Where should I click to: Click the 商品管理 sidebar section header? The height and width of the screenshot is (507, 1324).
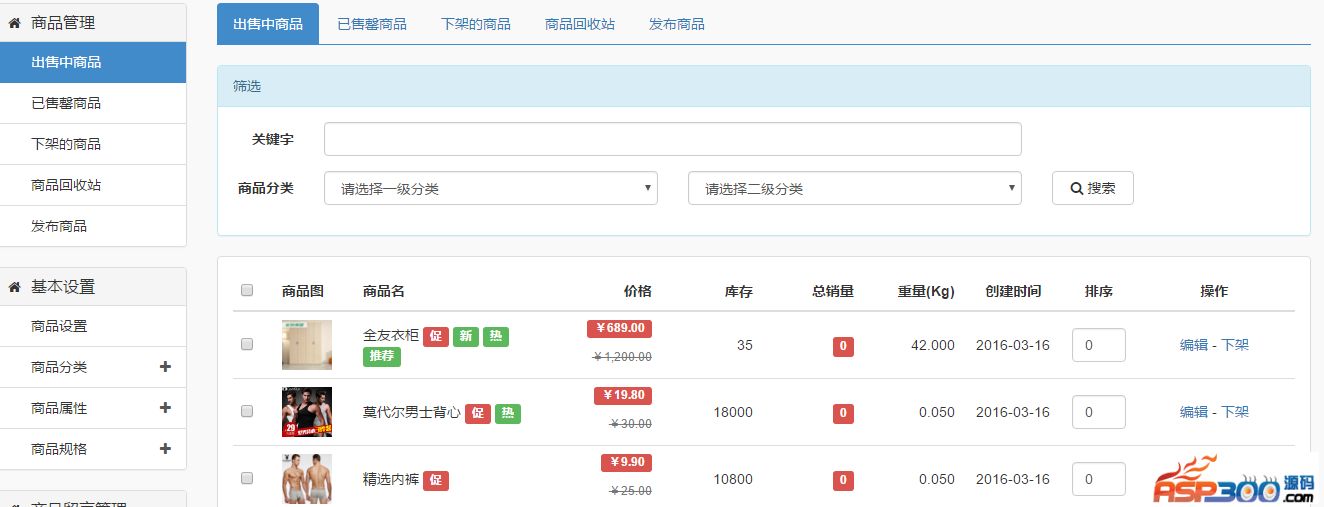[x=93, y=22]
